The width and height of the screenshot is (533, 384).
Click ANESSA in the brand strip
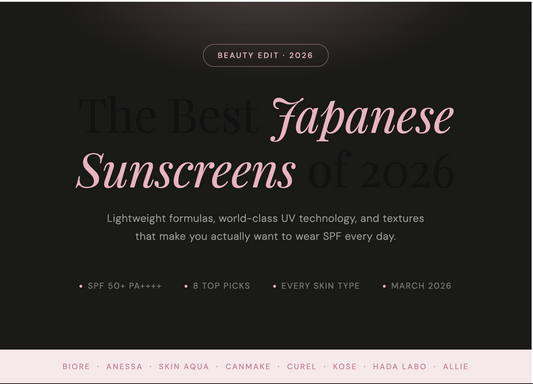point(124,367)
